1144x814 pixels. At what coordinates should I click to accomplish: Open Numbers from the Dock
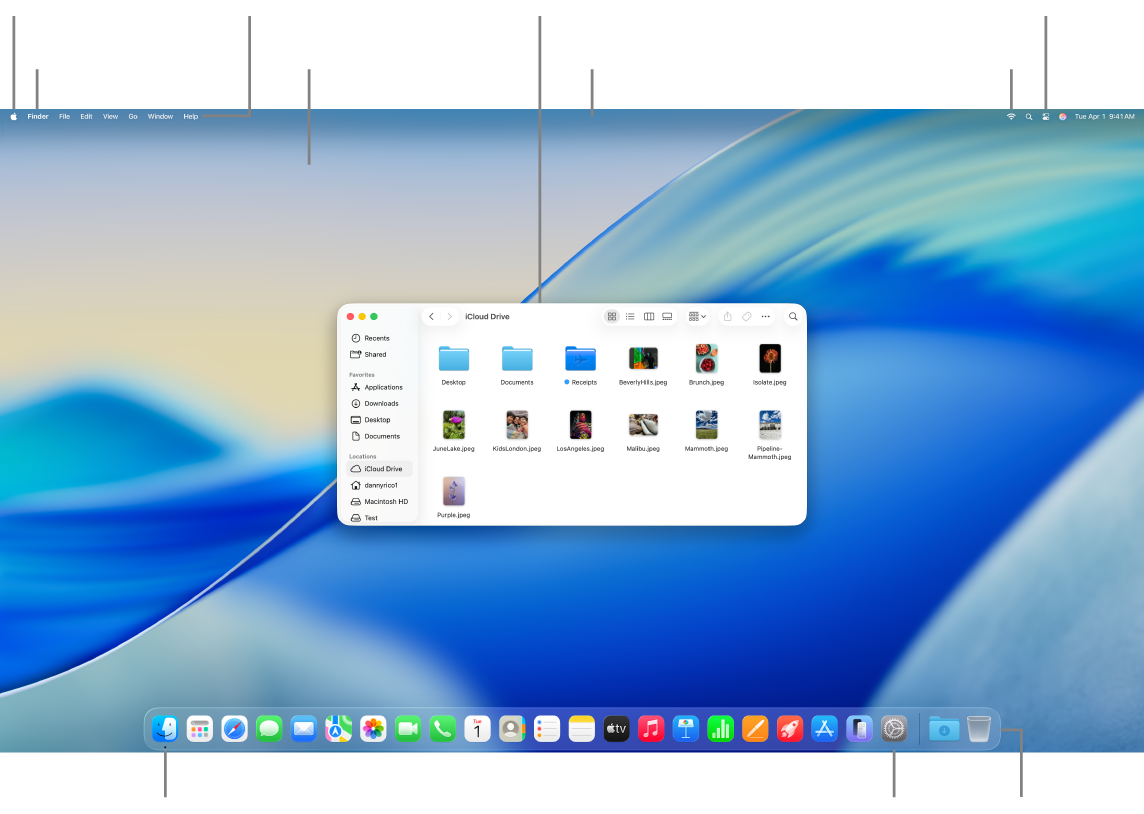(x=720, y=729)
